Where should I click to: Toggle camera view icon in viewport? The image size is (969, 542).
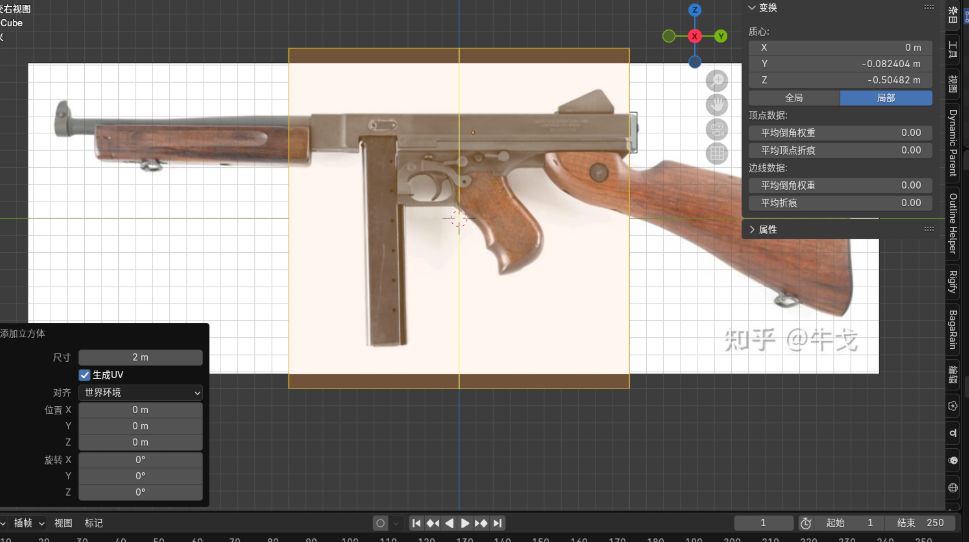tap(717, 129)
